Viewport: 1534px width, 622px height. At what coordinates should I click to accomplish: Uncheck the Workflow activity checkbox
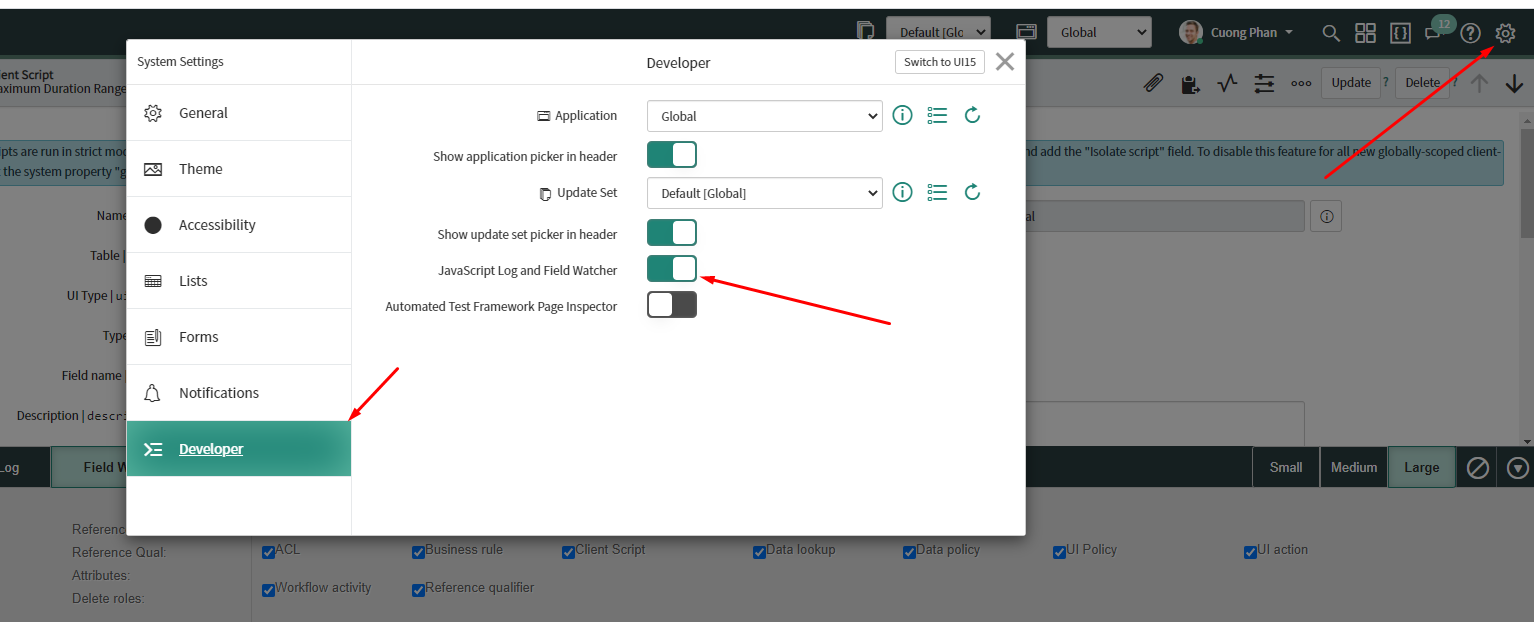pyautogui.click(x=268, y=589)
